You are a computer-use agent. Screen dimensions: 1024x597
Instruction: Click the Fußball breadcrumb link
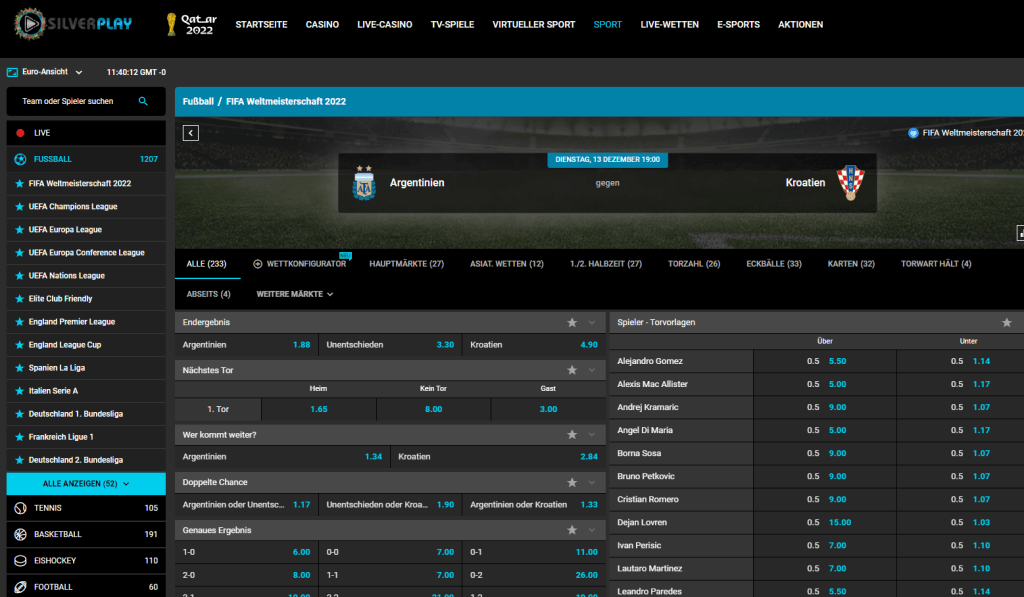(198, 102)
